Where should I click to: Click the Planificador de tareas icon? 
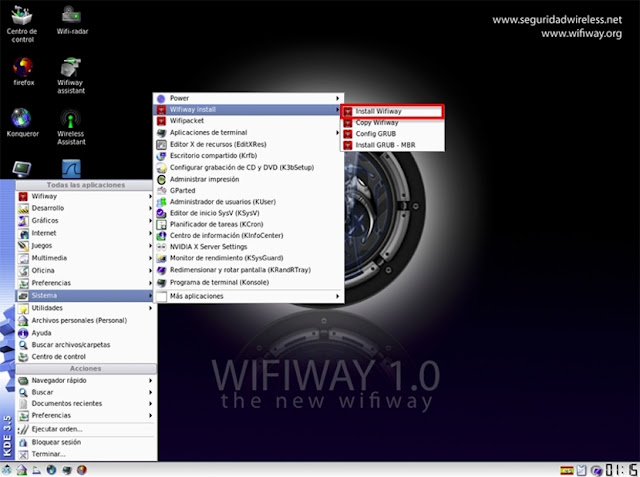pos(162,224)
